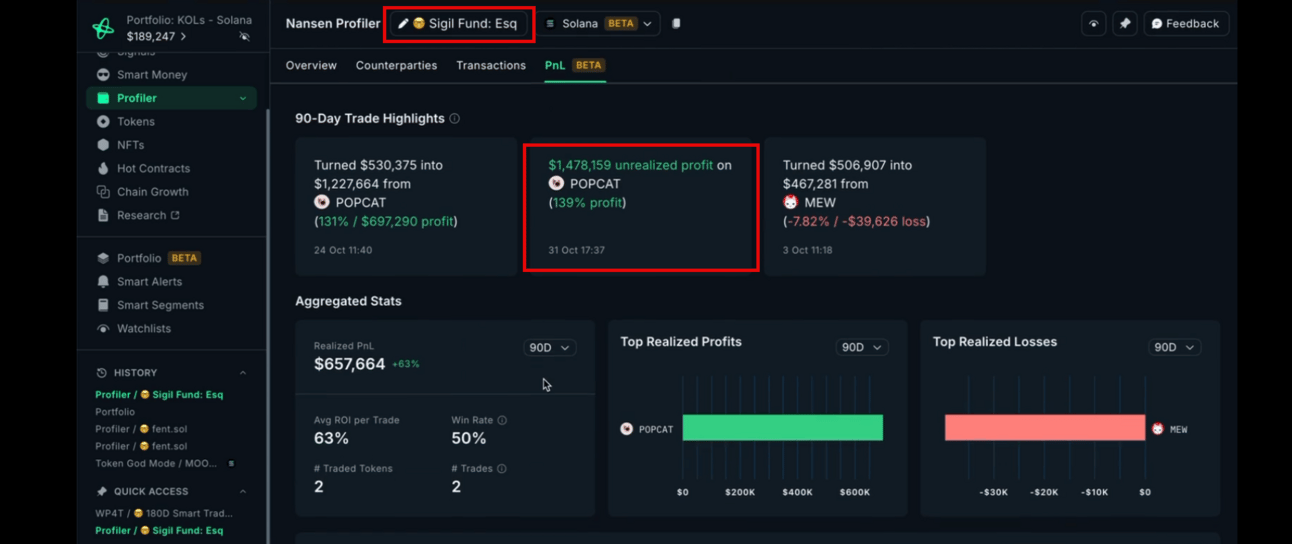Click the Smart Segments icon
The image size is (1292, 544).
103,305
